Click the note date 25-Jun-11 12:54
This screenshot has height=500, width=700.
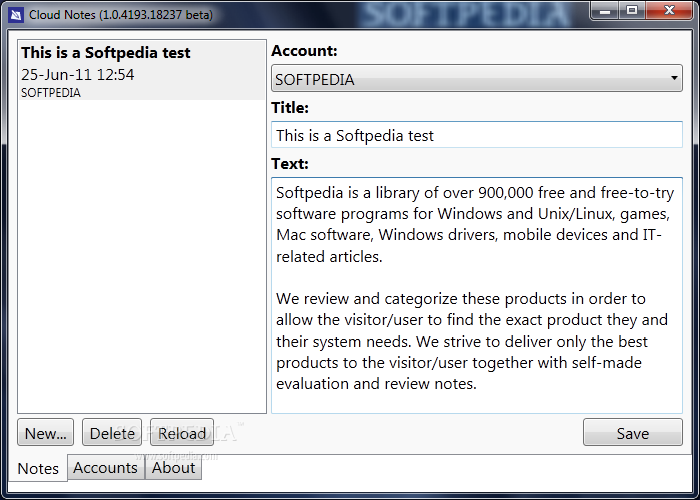coord(78,75)
